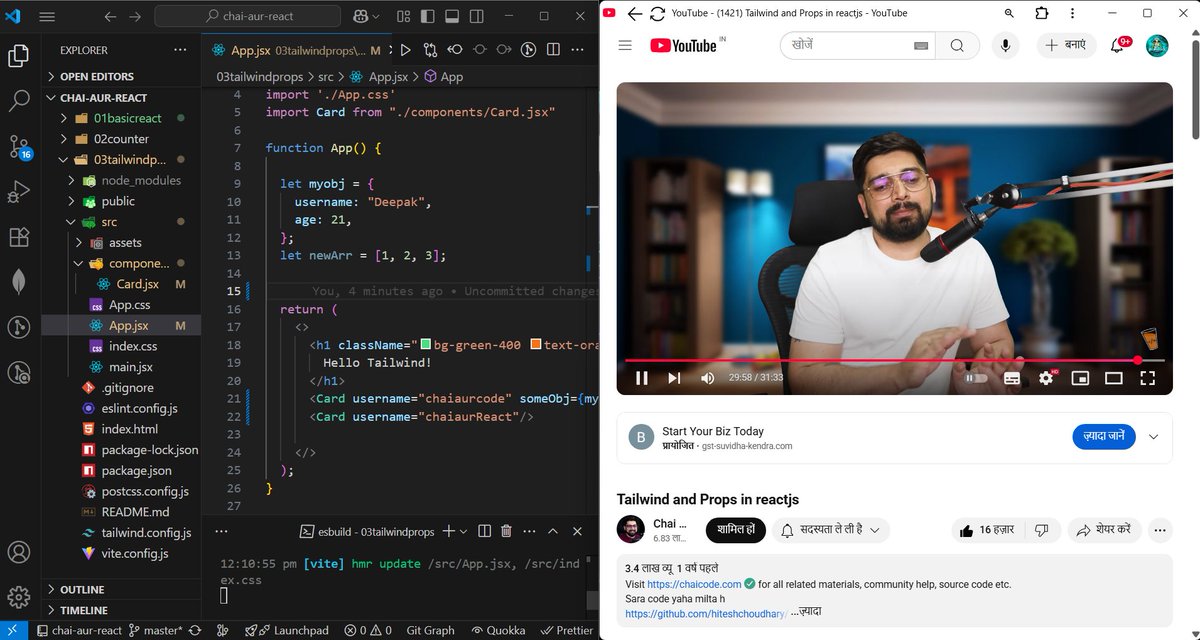This screenshot has width=1200, height=640.
Task: Select the App.jsx editor tab
Action: pyautogui.click(x=295, y=50)
